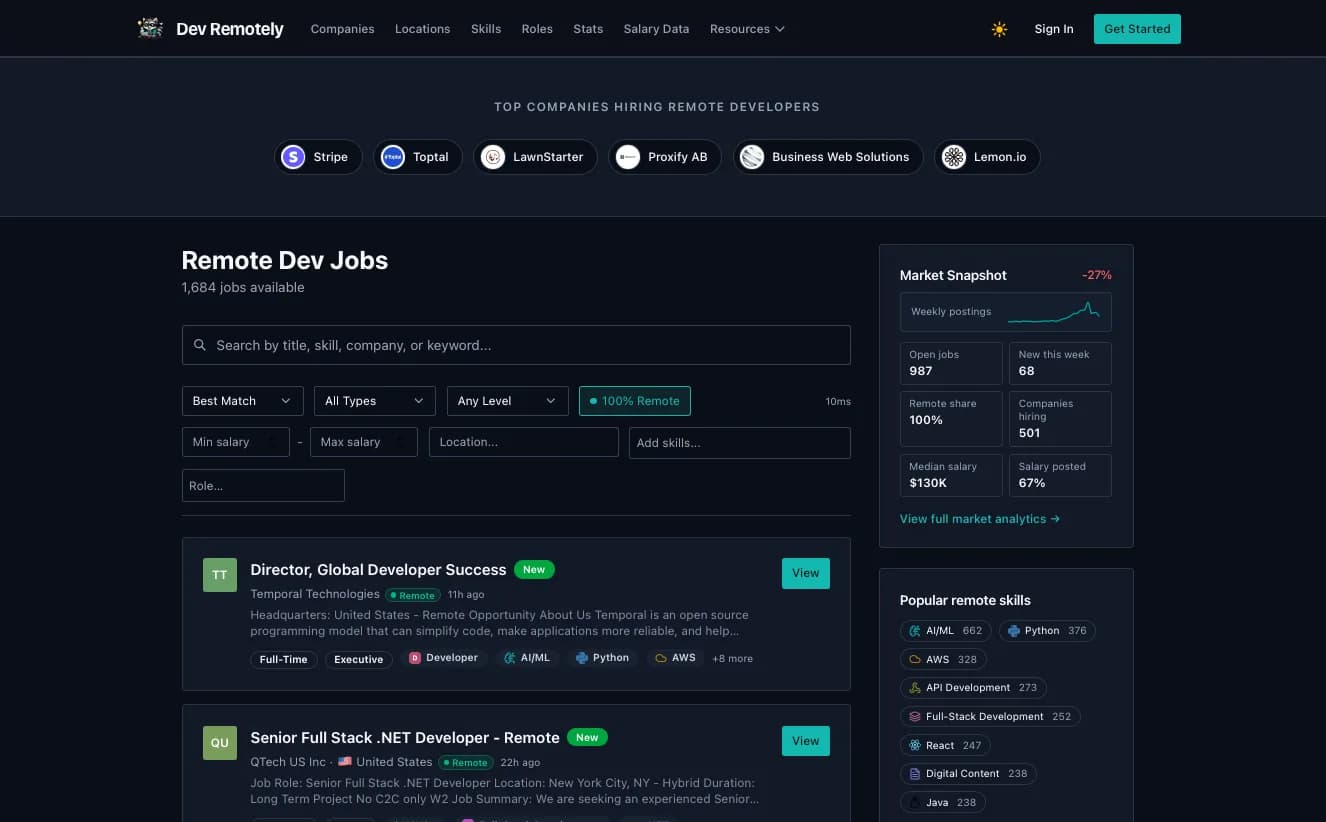This screenshot has height=822, width=1326.
Task: Click the search magnifier icon
Action: [200, 345]
